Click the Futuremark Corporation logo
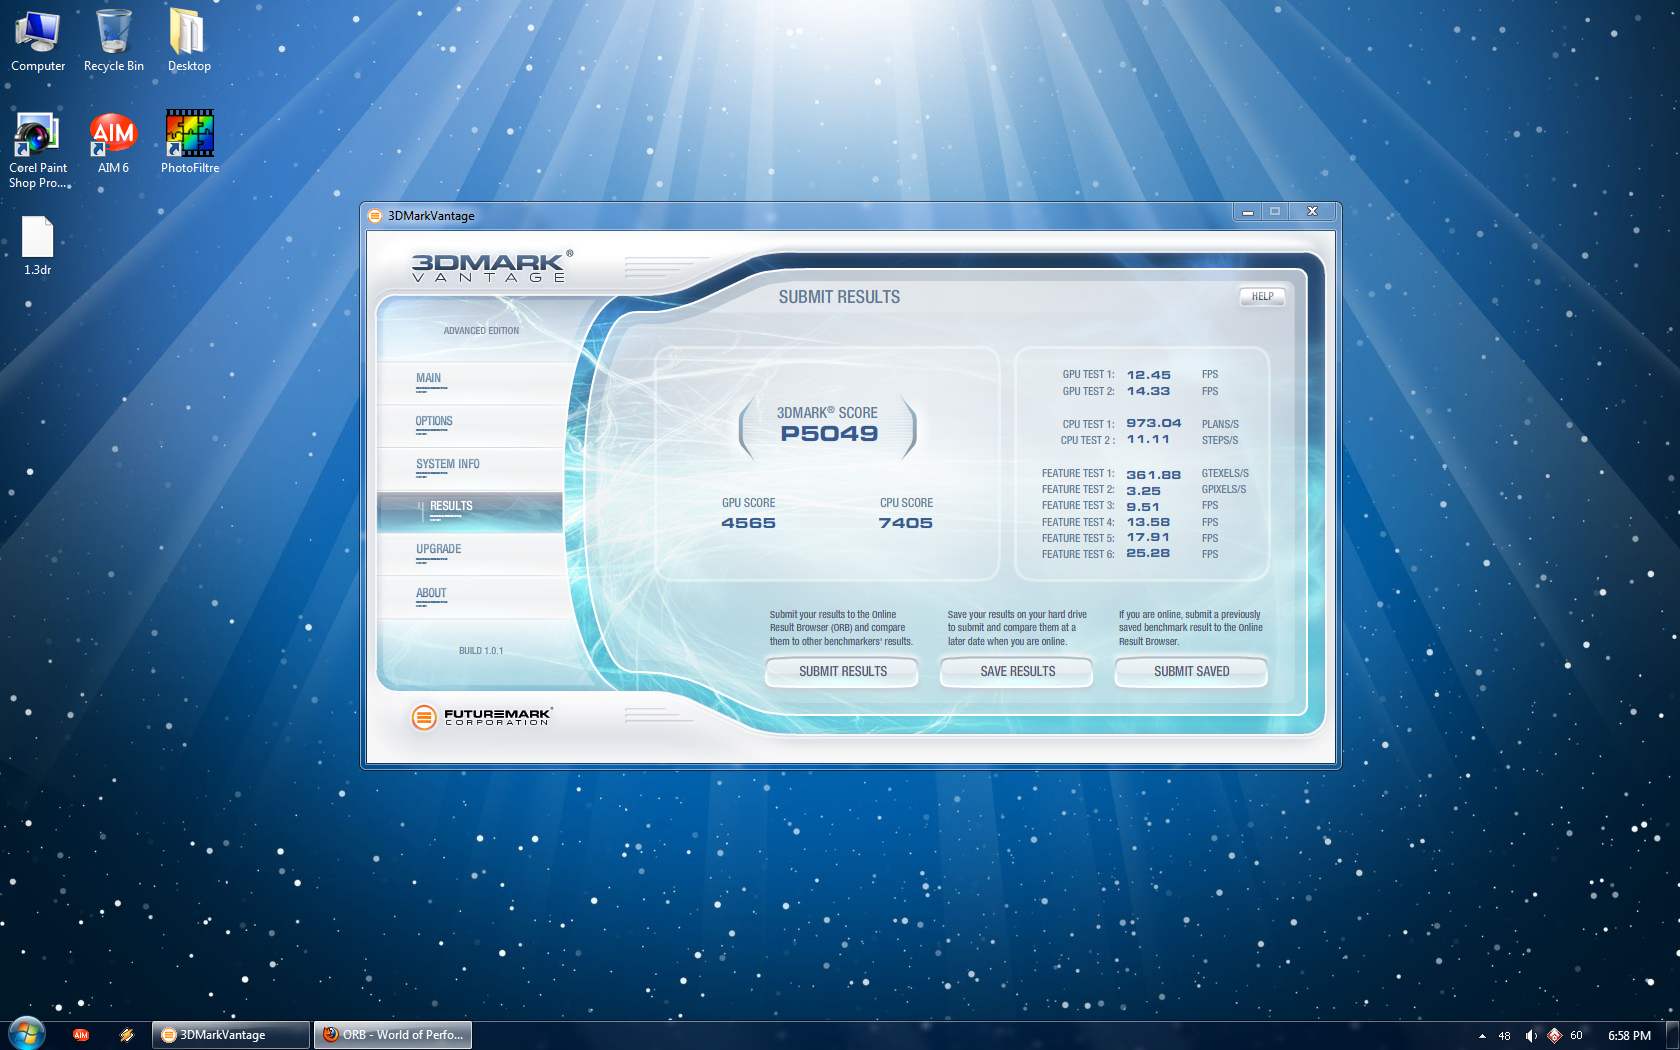This screenshot has width=1680, height=1050. tap(481, 716)
